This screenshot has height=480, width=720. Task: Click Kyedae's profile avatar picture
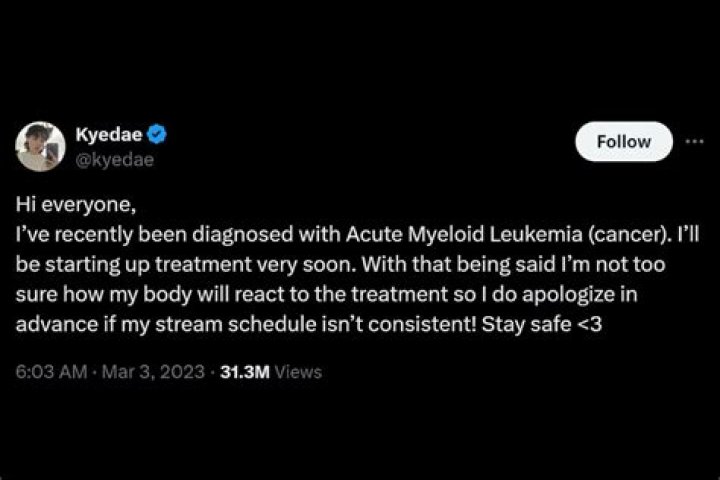pos(40,146)
